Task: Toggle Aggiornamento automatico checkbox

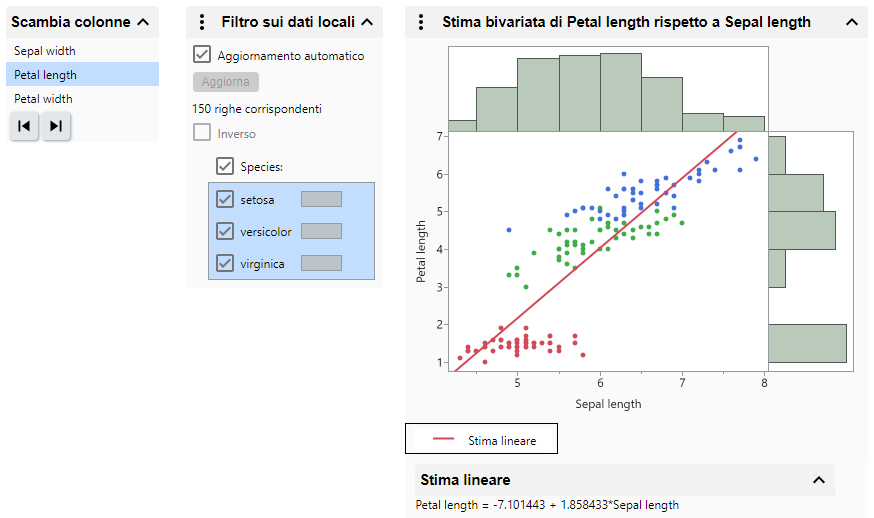Action: click(x=202, y=56)
